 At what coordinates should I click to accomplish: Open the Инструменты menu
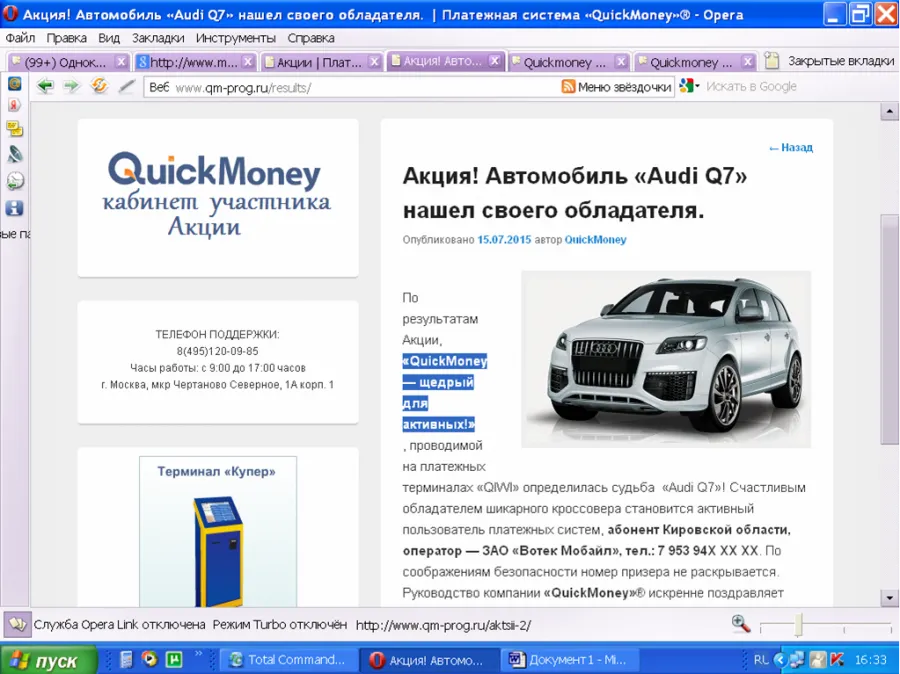[x=236, y=38]
